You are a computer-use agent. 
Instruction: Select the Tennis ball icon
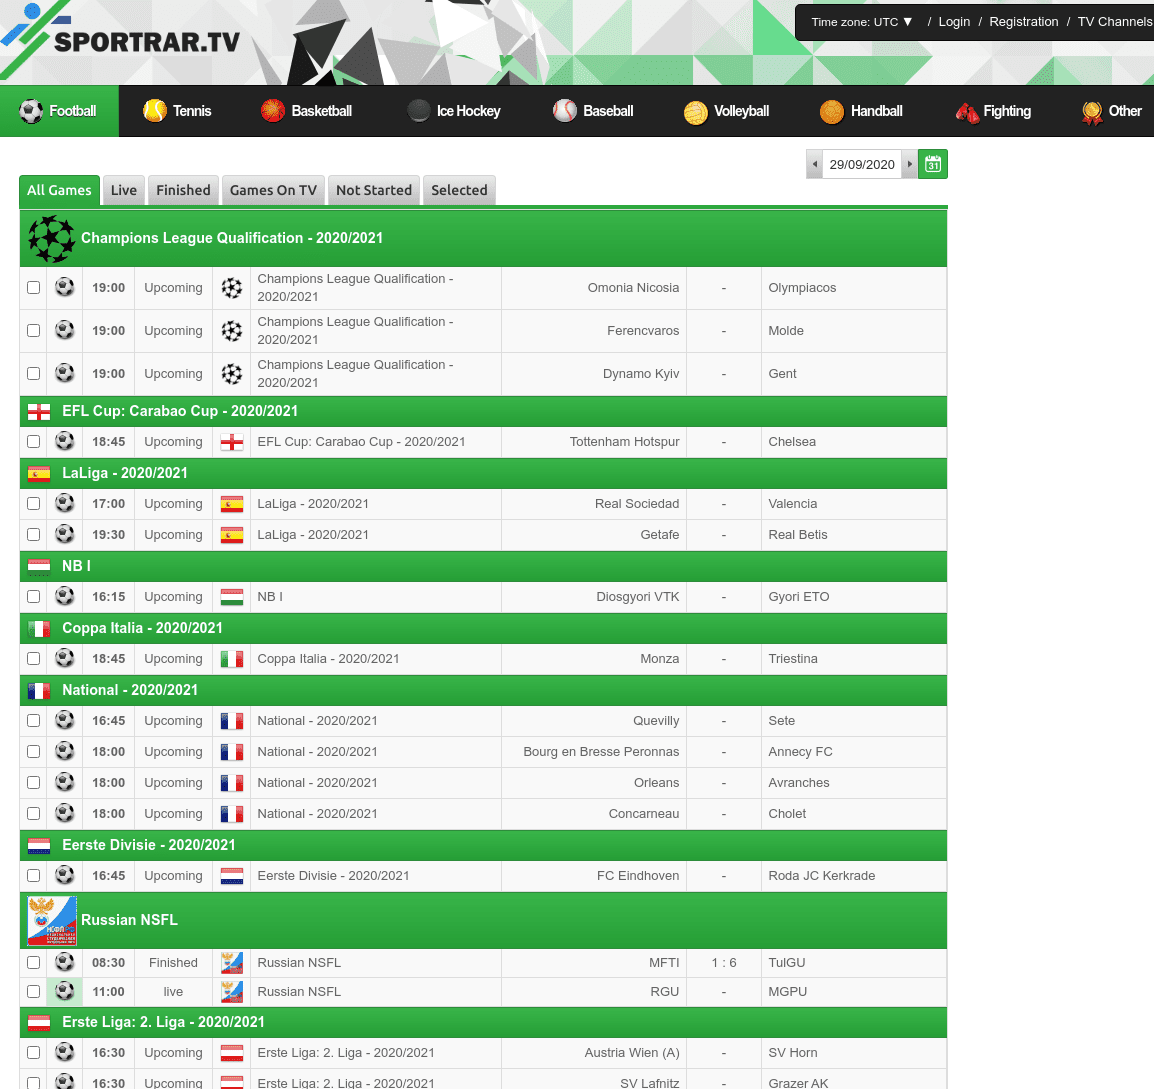tap(155, 111)
